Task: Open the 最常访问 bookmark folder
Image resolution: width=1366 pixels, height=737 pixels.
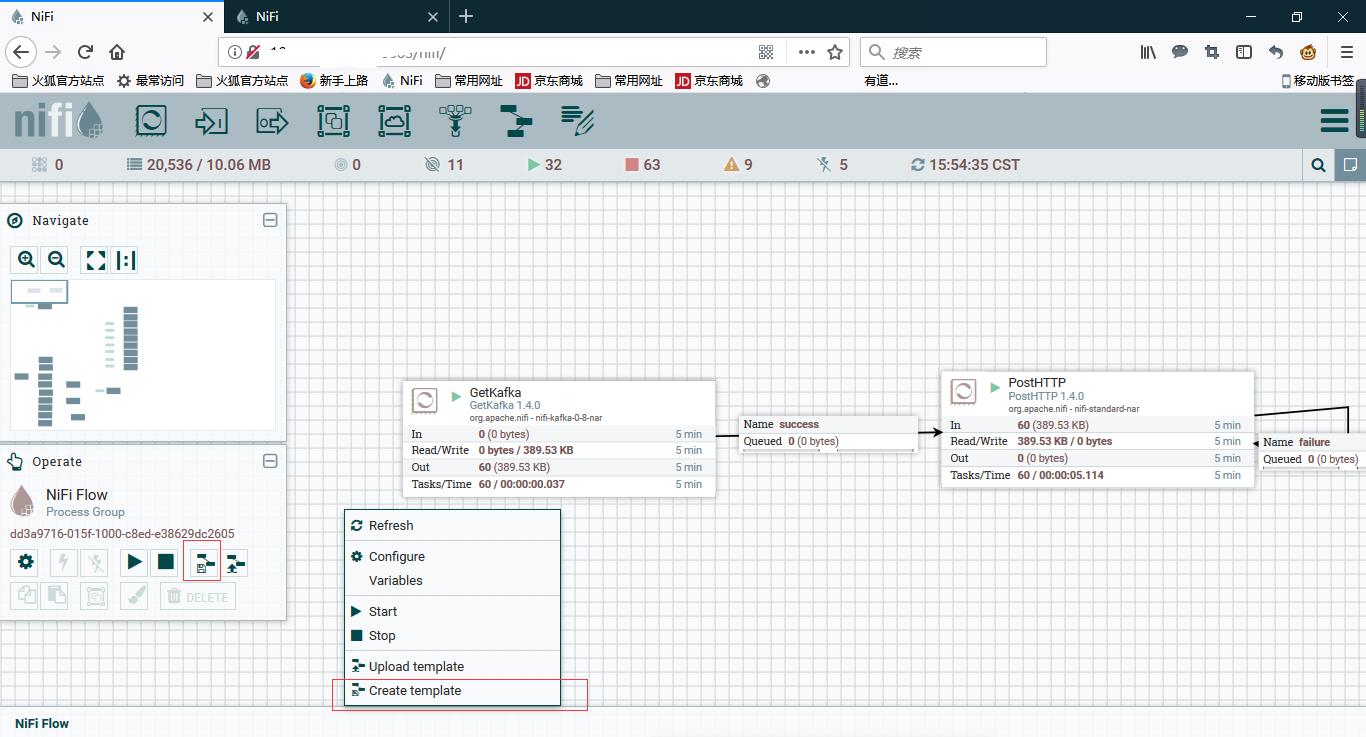Action: coord(150,81)
